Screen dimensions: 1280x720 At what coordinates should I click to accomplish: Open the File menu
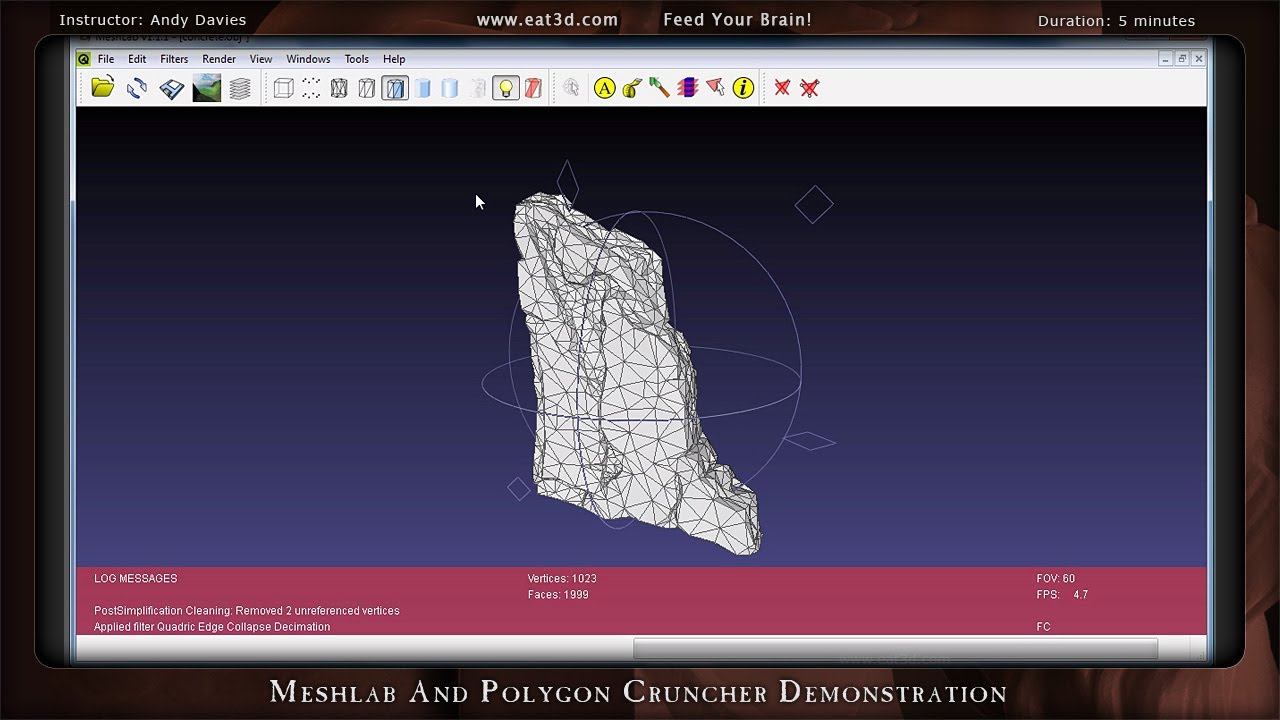click(x=105, y=59)
